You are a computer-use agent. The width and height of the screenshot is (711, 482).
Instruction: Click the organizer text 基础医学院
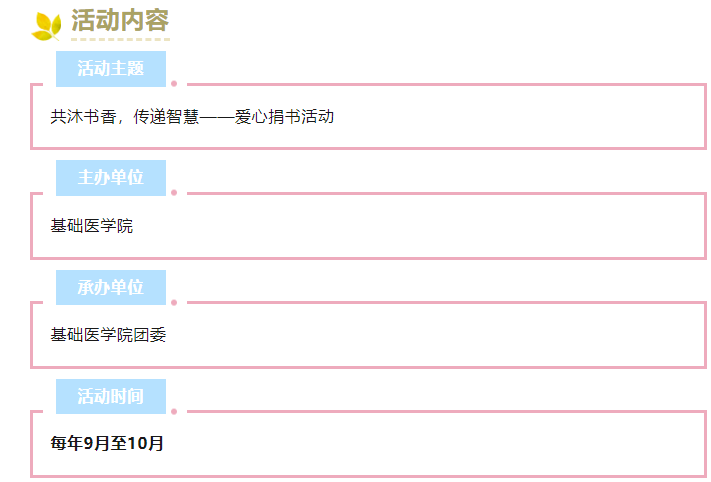(92, 226)
